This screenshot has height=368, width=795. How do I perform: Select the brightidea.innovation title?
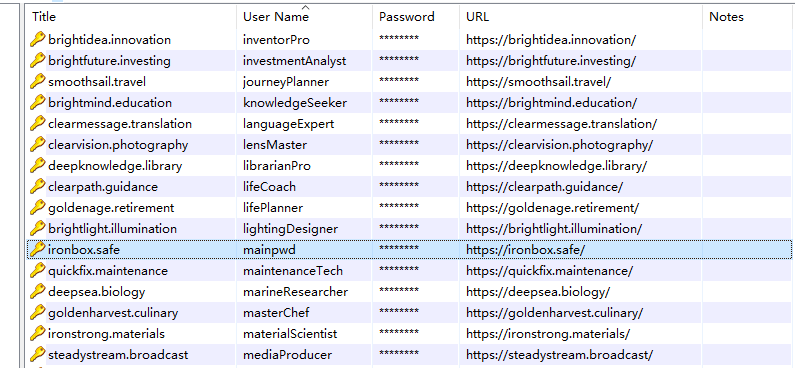(110, 40)
